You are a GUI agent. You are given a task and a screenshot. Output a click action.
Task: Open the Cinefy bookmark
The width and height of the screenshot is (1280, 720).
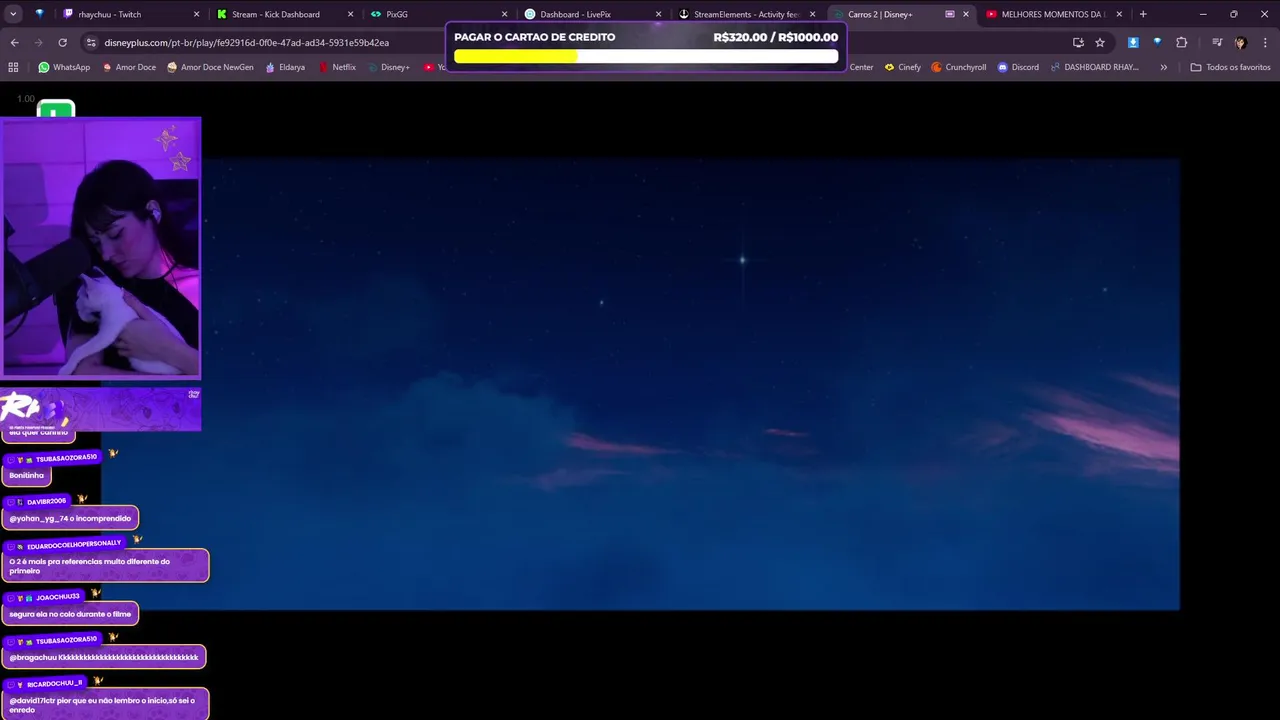(903, 67)
